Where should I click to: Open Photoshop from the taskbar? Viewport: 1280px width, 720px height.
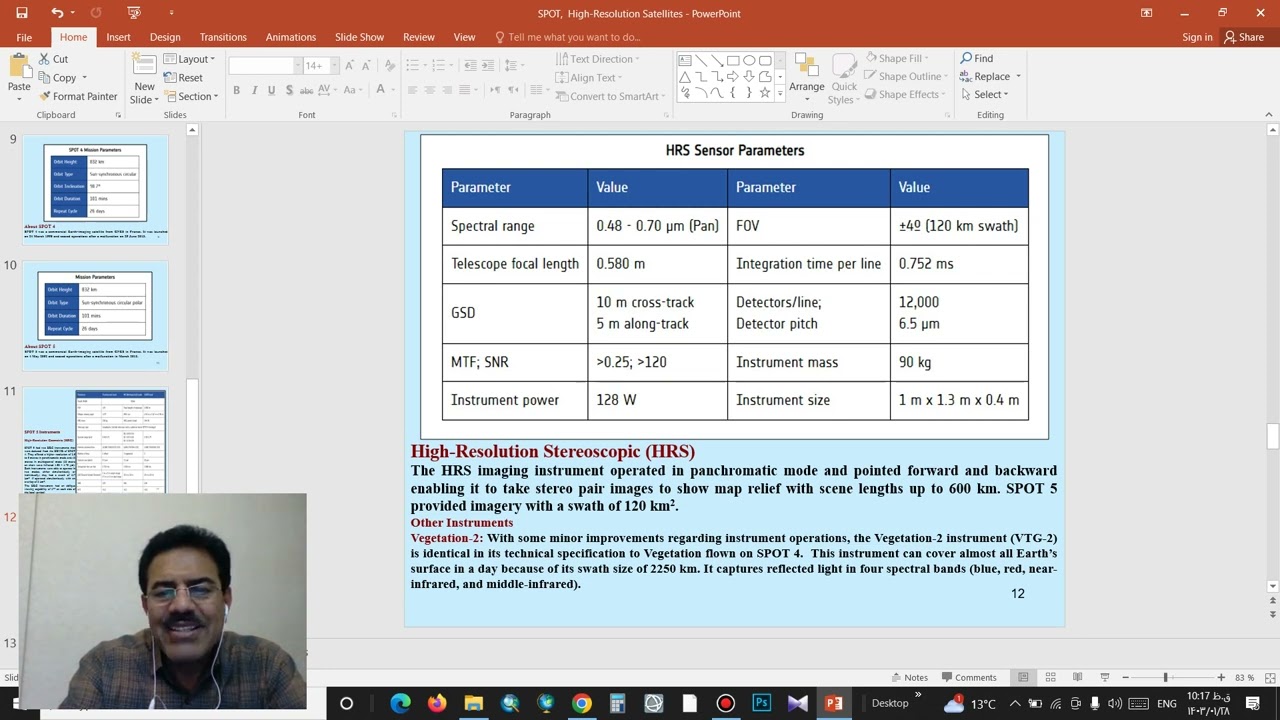tap(761, 703)
